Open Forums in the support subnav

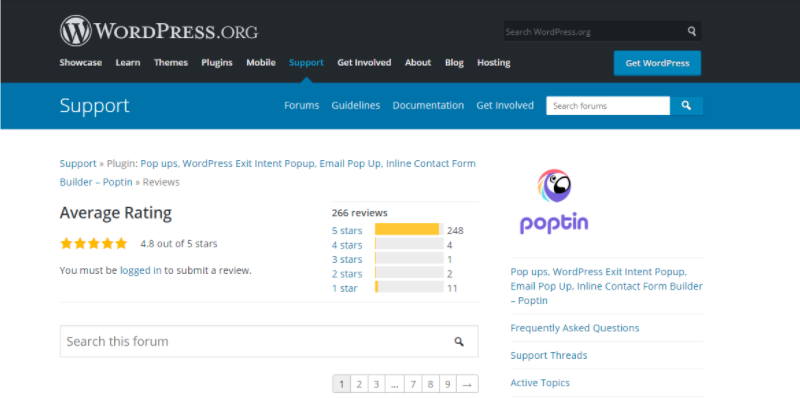302,106
